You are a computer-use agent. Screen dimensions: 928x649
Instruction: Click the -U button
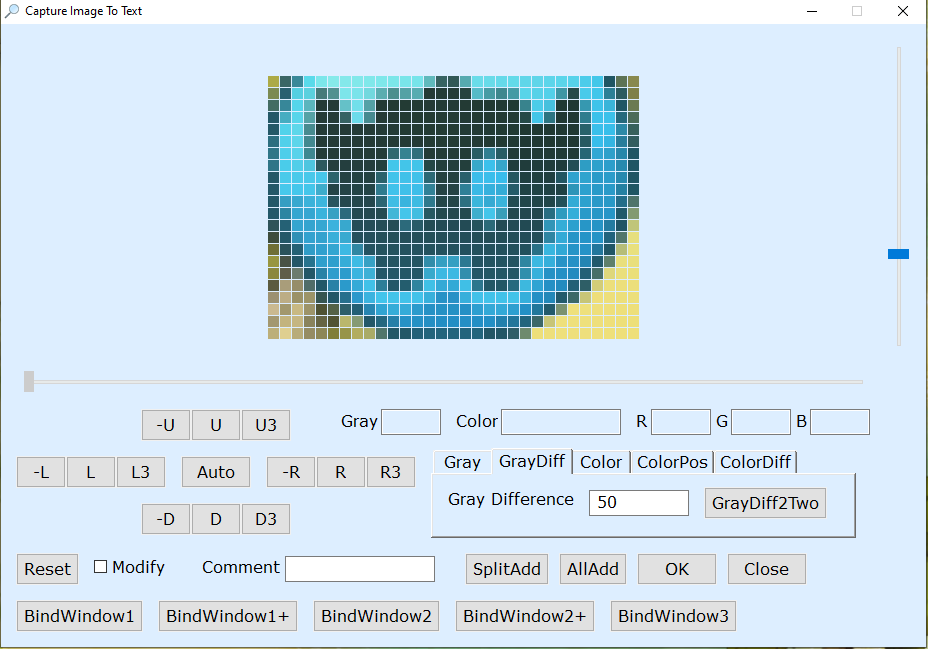(166, 425)
